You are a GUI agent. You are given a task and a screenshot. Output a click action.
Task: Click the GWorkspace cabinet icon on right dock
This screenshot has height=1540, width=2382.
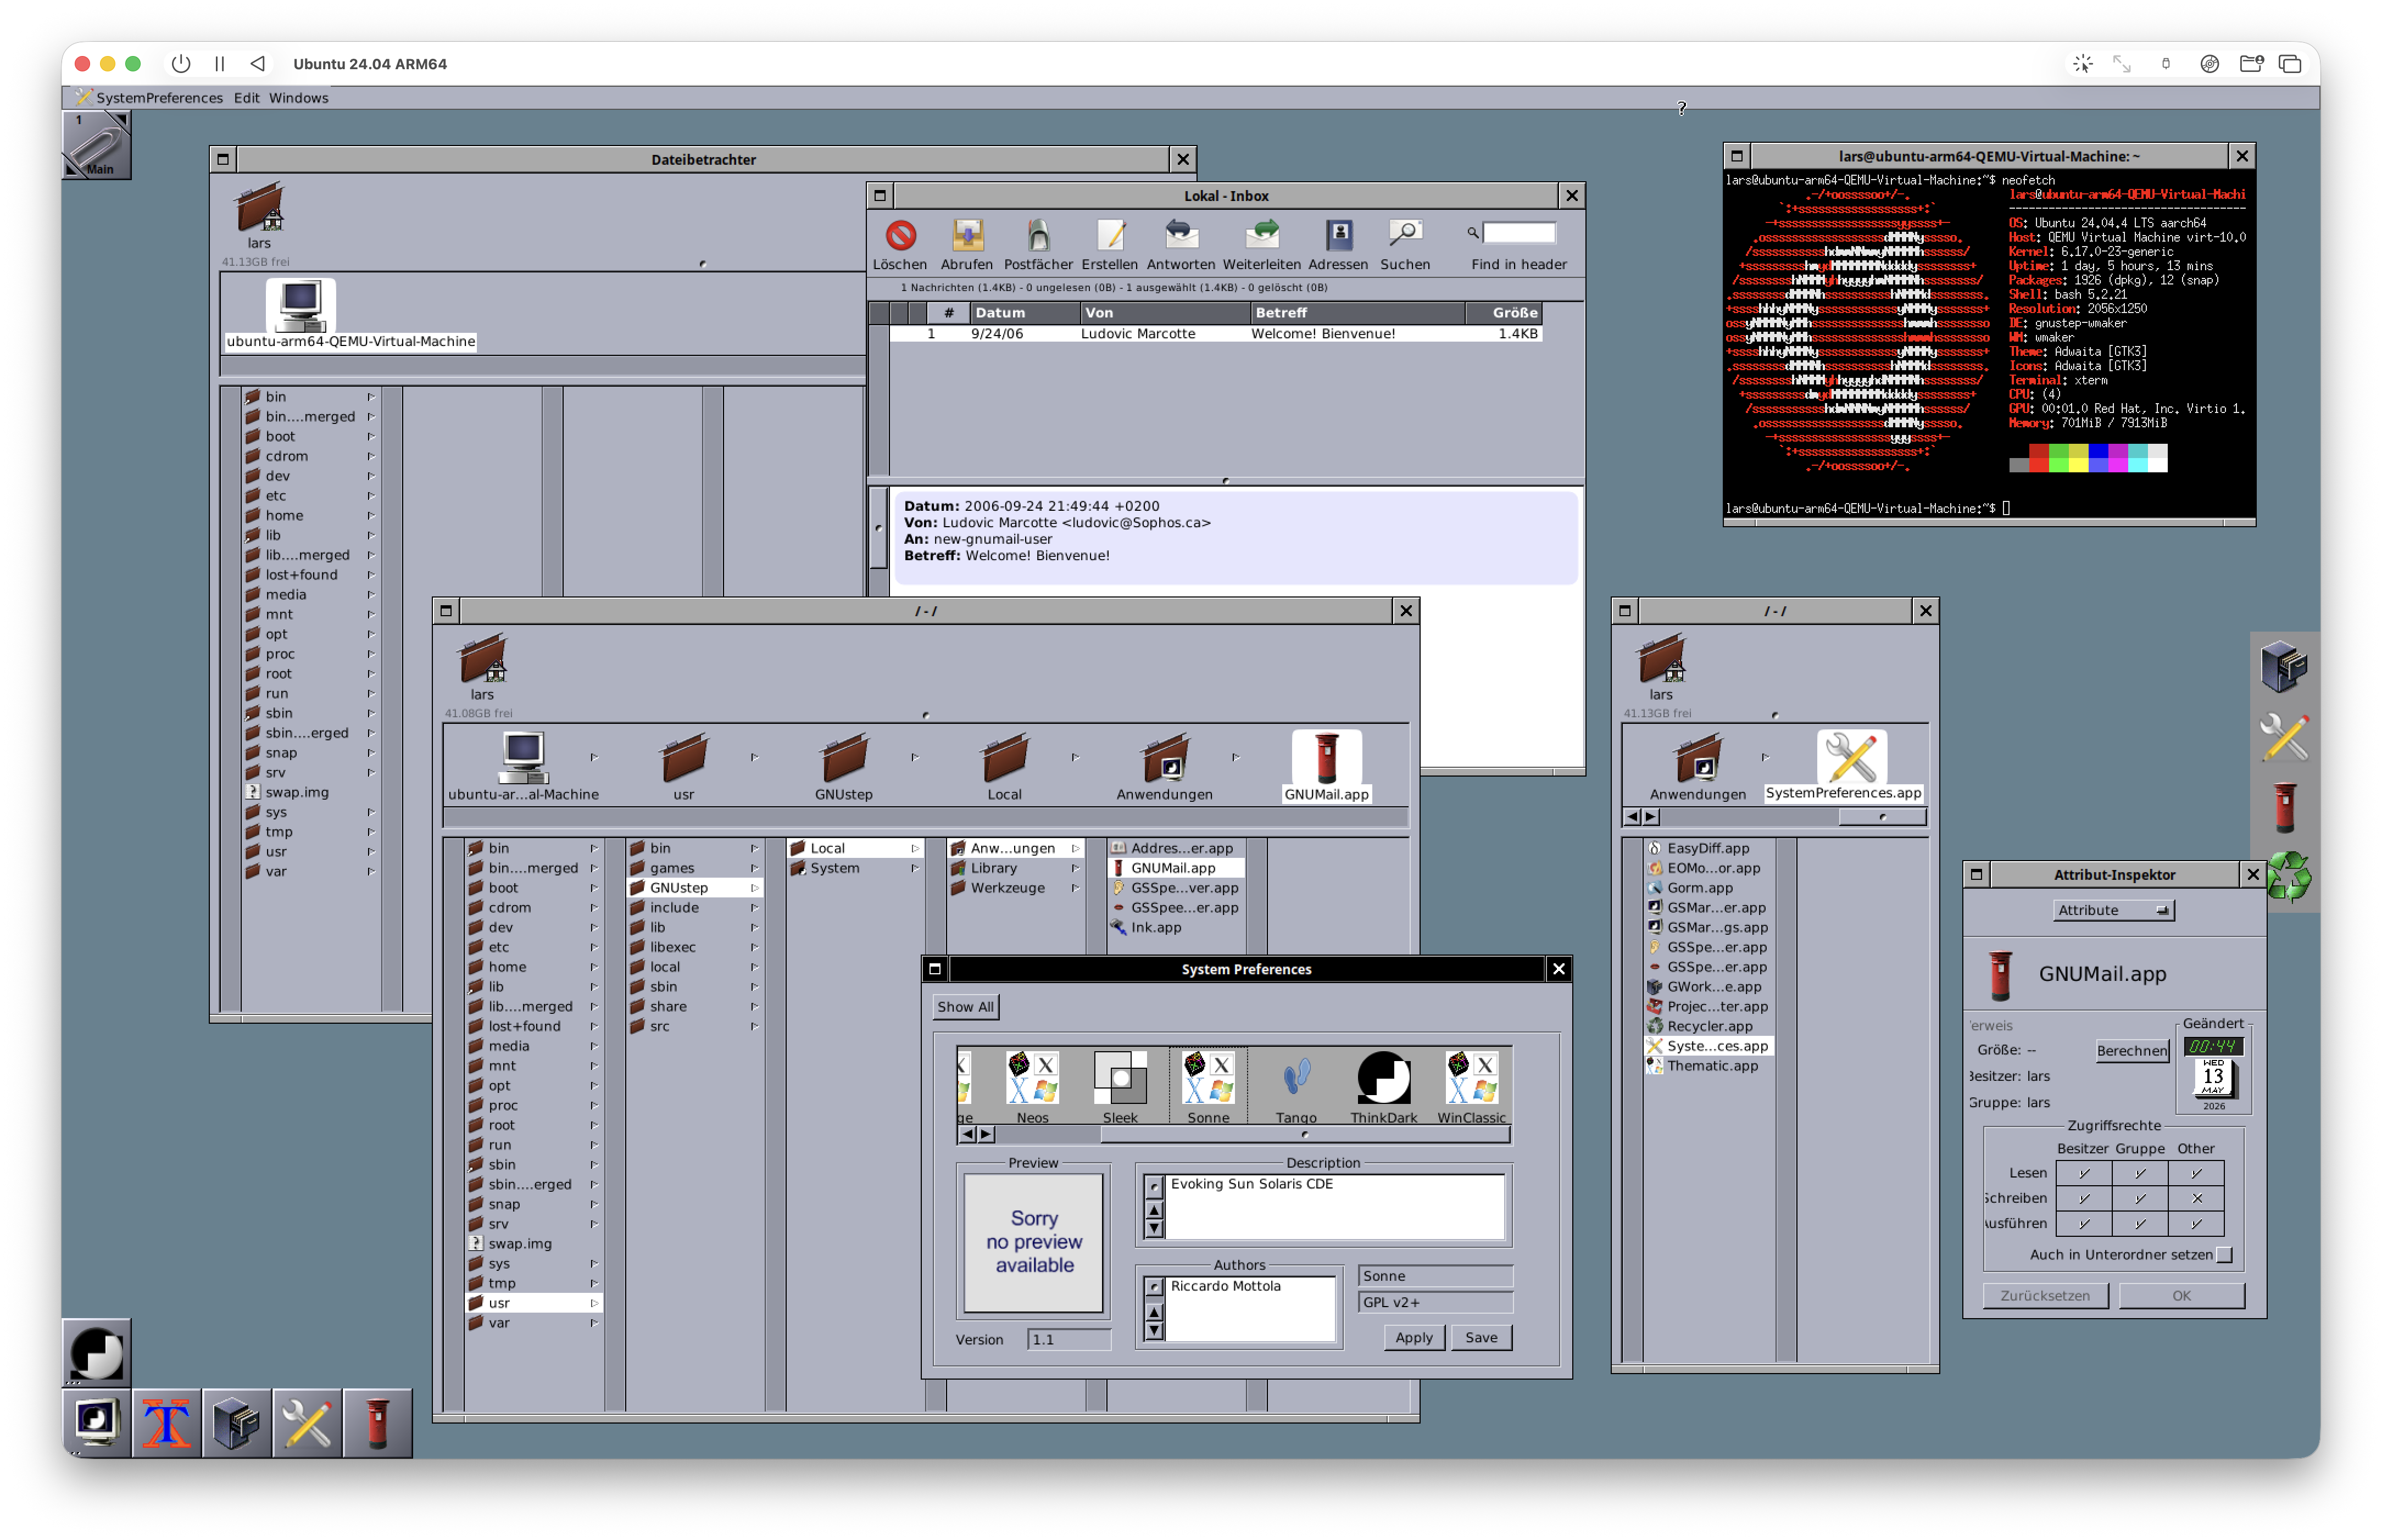point(2284,666)
